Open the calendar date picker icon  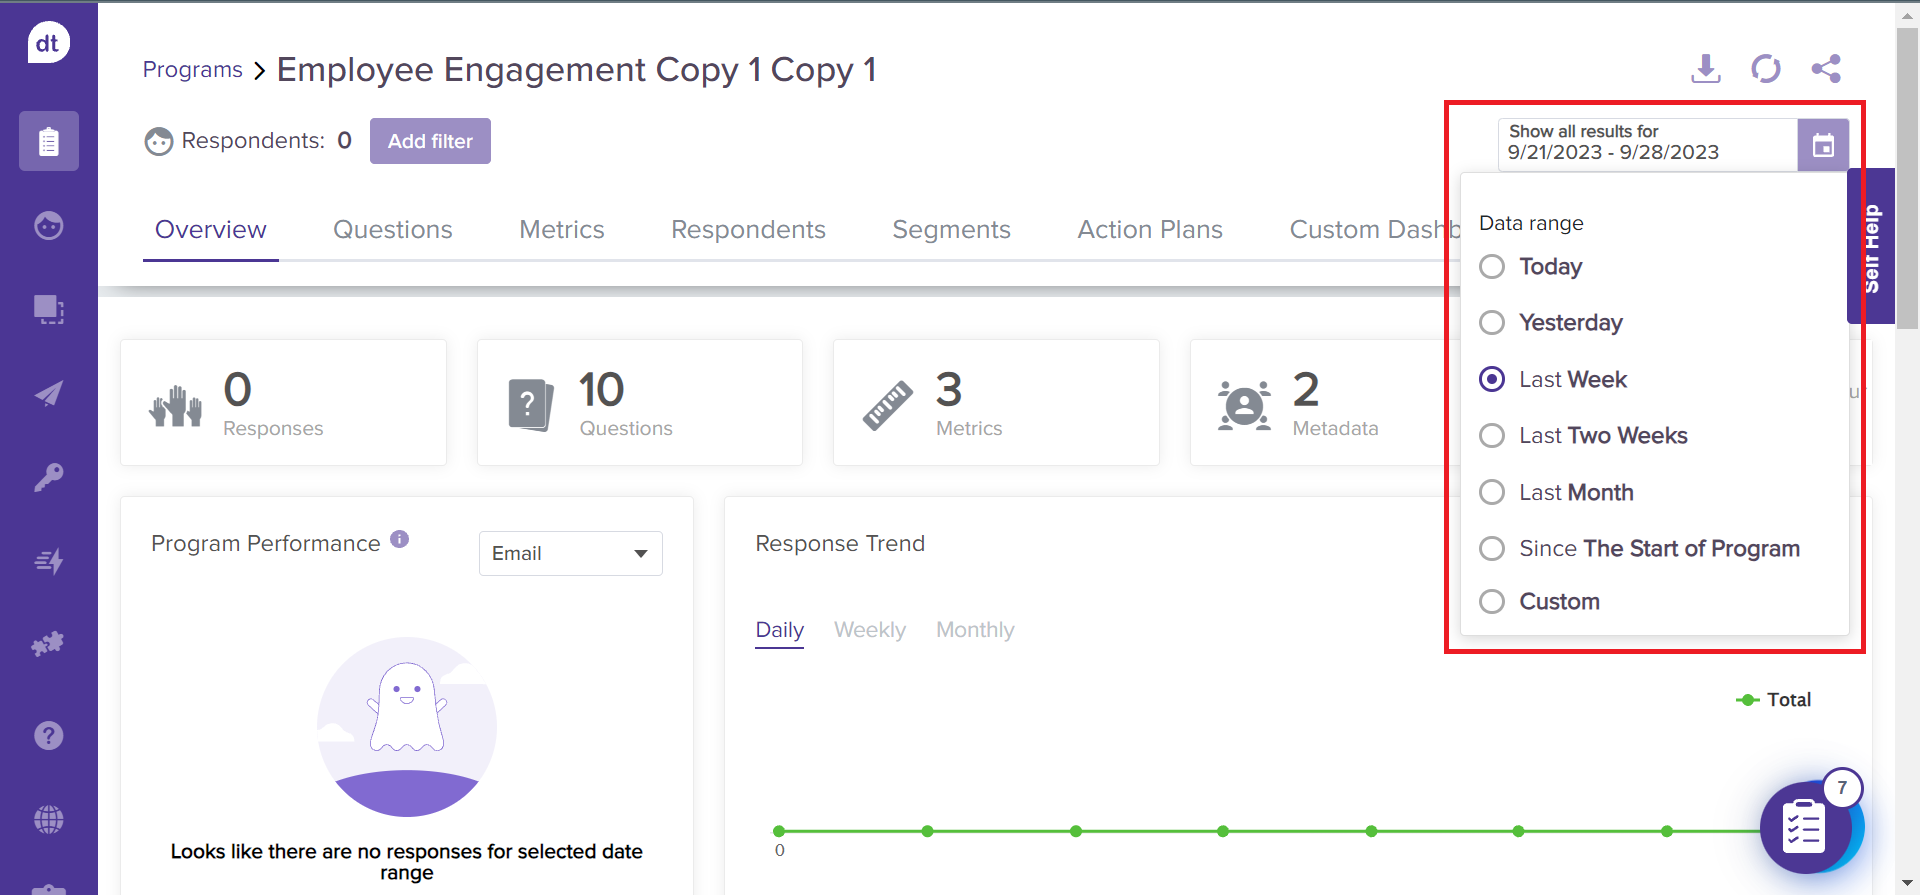[x=1823, y=145]
